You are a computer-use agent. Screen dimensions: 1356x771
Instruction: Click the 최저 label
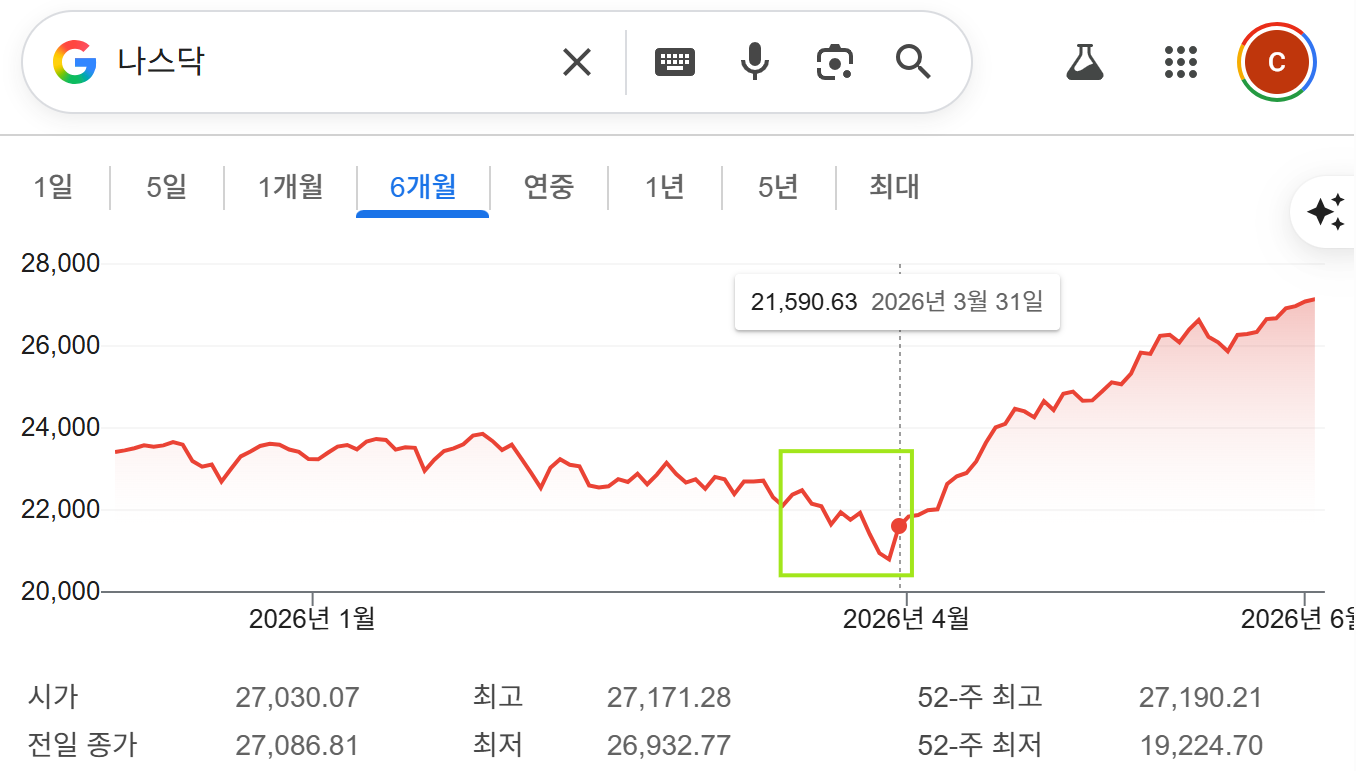[x=498, y=745]
